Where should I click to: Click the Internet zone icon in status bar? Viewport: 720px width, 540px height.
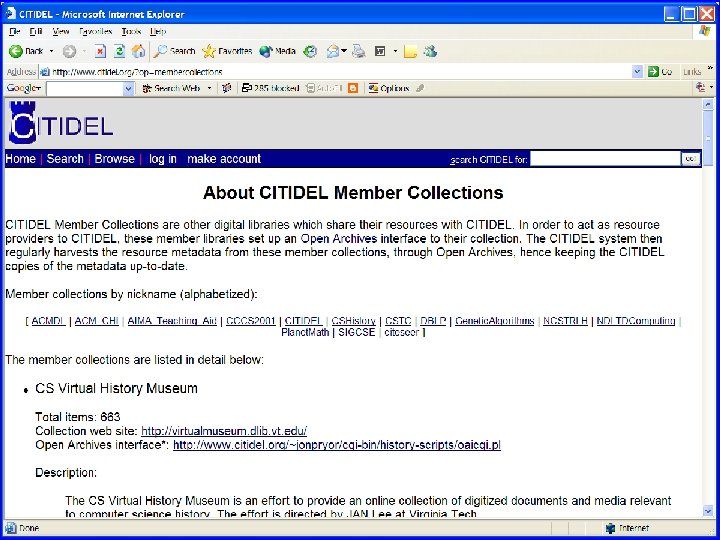[610, 529]
